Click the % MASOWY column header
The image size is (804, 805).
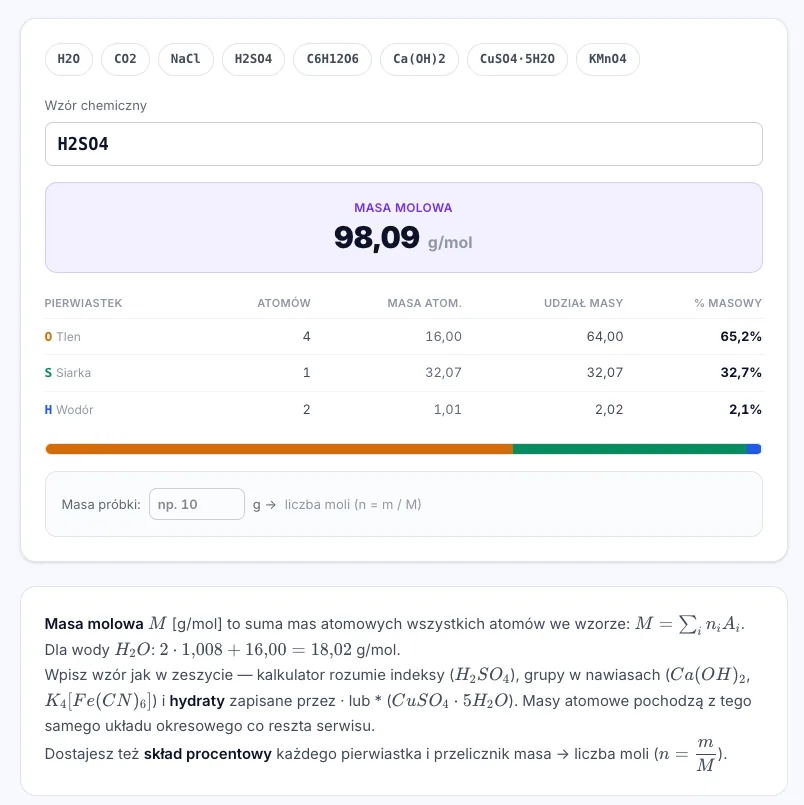728,303
